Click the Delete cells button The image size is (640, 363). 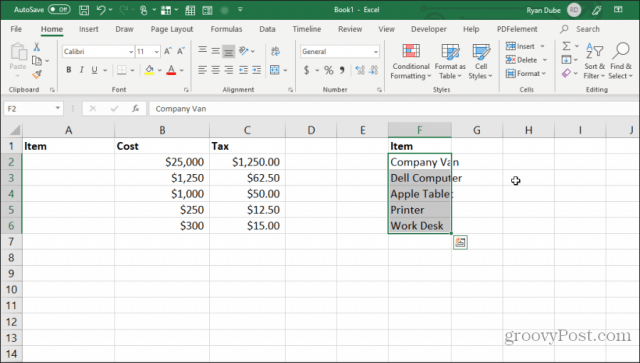point(526,60)
